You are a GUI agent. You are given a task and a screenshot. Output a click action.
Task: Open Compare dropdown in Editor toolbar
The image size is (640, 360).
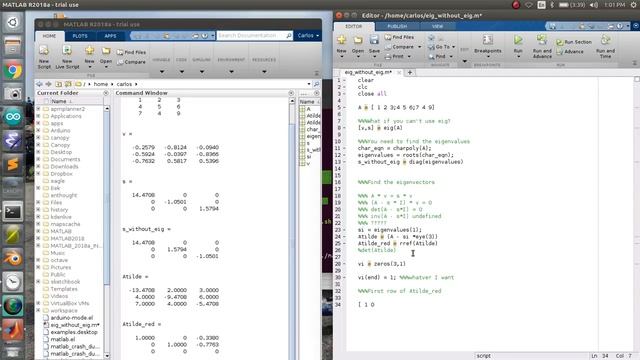coord(420,47)
